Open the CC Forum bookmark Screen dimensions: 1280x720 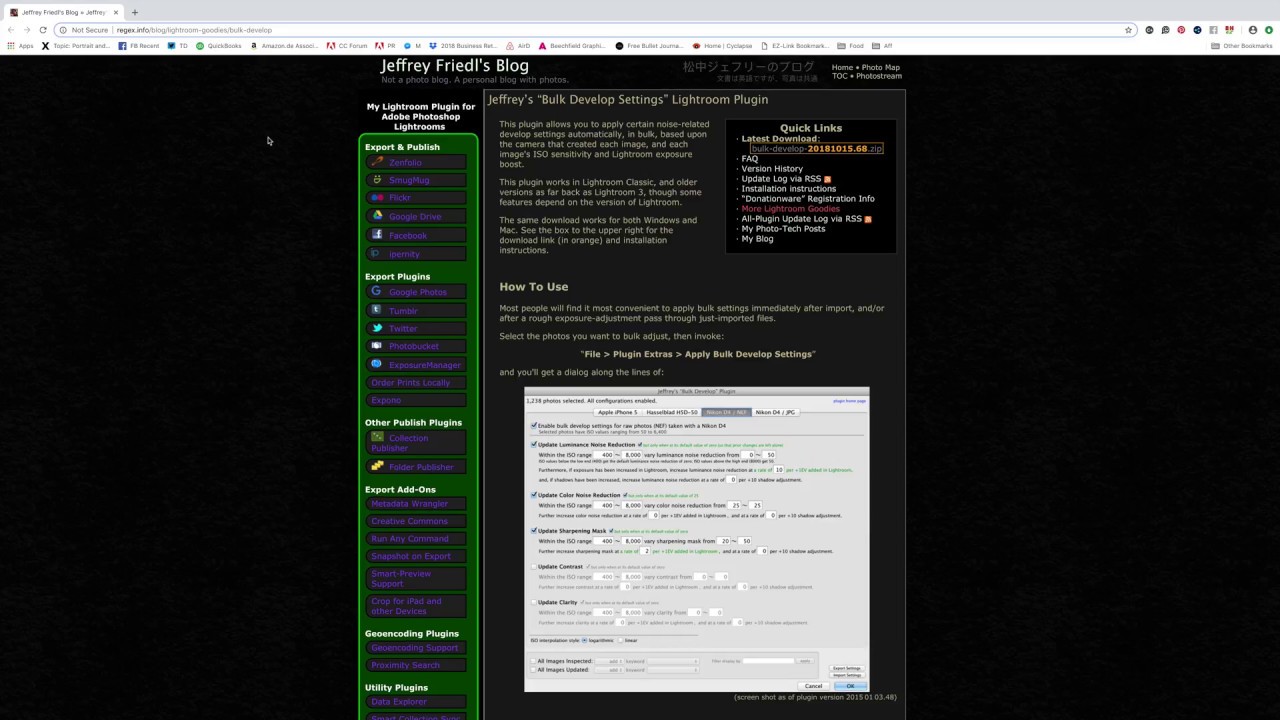(347, 46)
